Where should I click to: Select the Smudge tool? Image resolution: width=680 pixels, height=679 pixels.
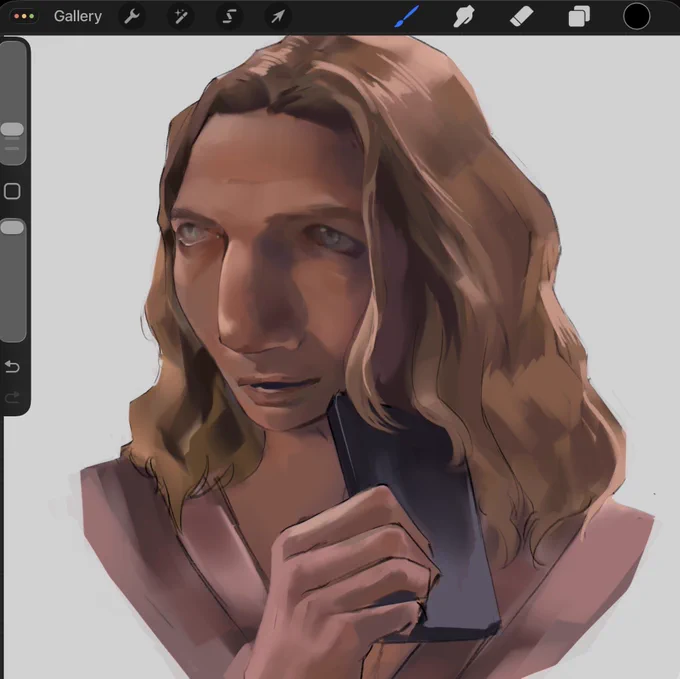(464, 17)
